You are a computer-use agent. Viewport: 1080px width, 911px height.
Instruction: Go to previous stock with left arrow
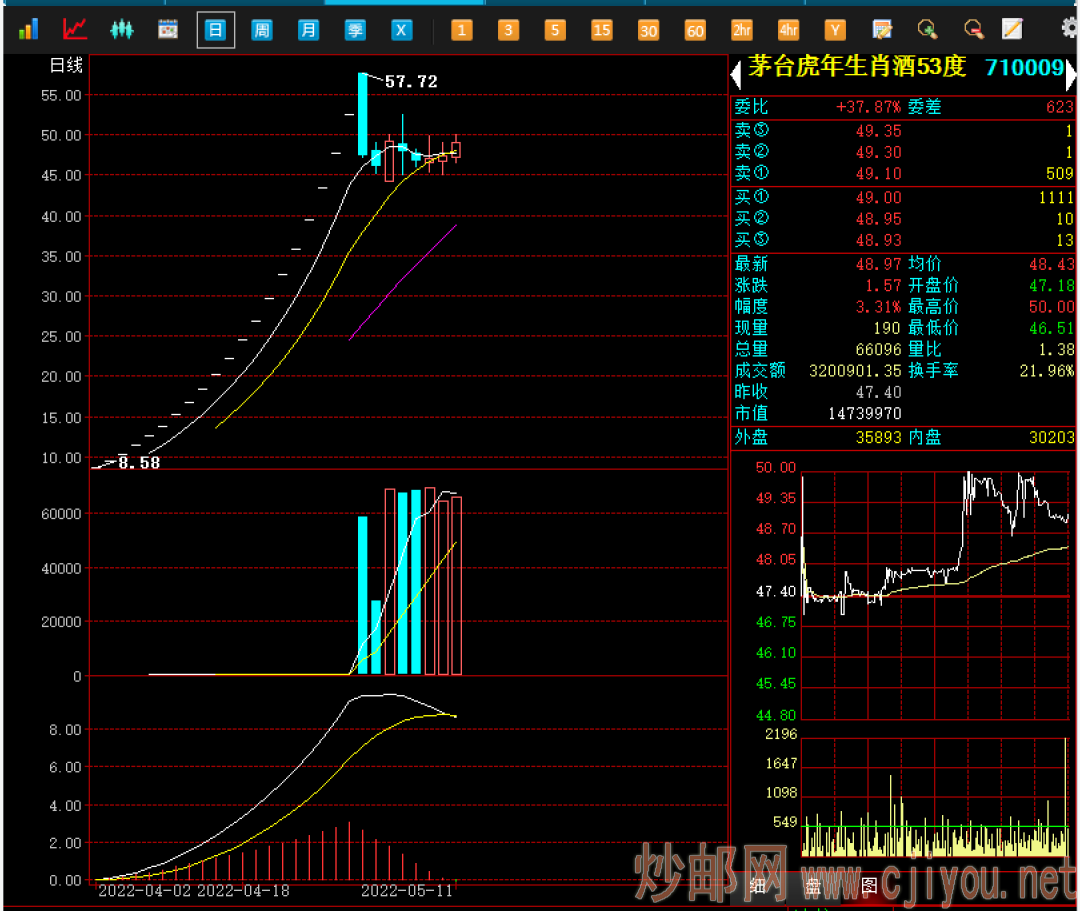coord(737,71)
